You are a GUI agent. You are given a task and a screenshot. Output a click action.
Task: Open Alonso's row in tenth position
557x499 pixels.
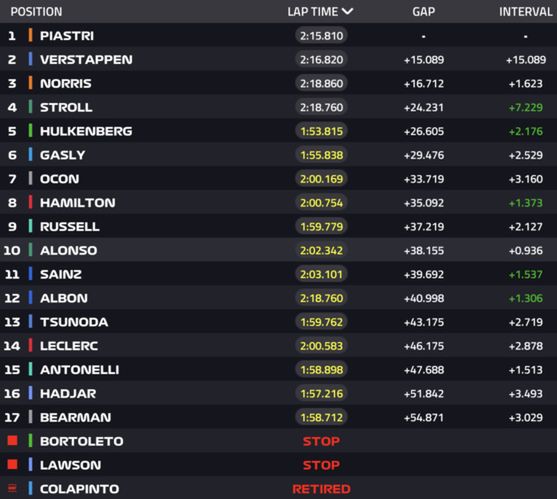(278, 250)
